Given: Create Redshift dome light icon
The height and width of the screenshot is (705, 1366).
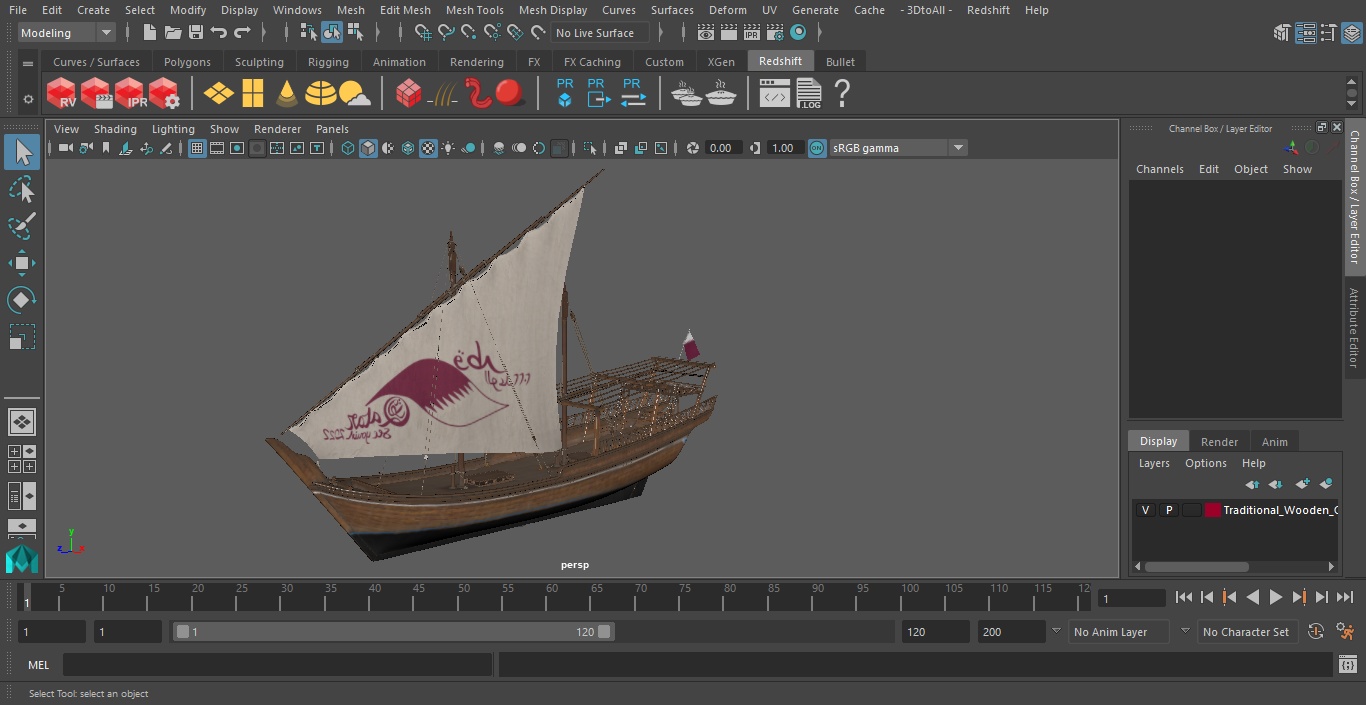Looking at the screenshot, I should tap(320, 94).
